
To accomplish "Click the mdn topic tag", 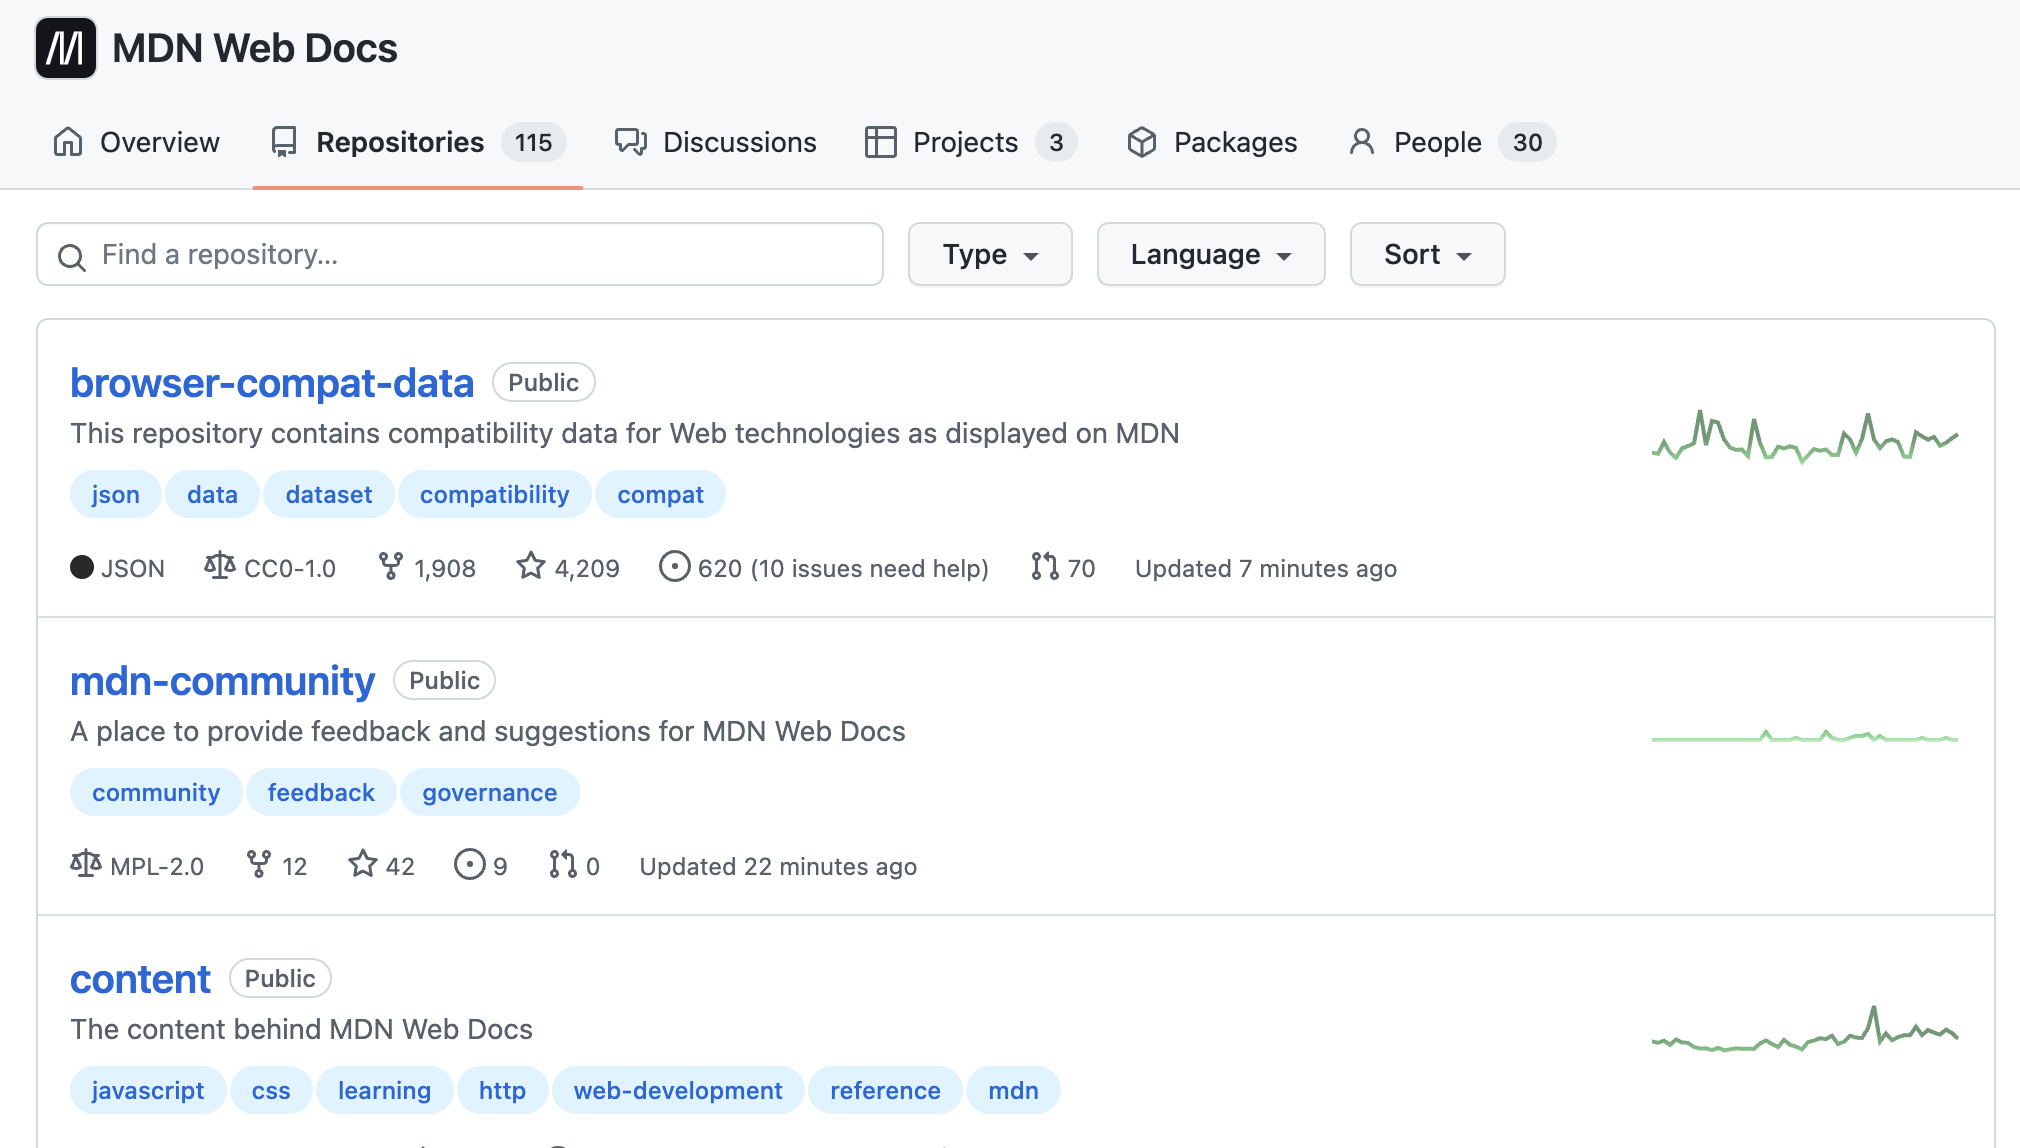I will point(1014,1090).
